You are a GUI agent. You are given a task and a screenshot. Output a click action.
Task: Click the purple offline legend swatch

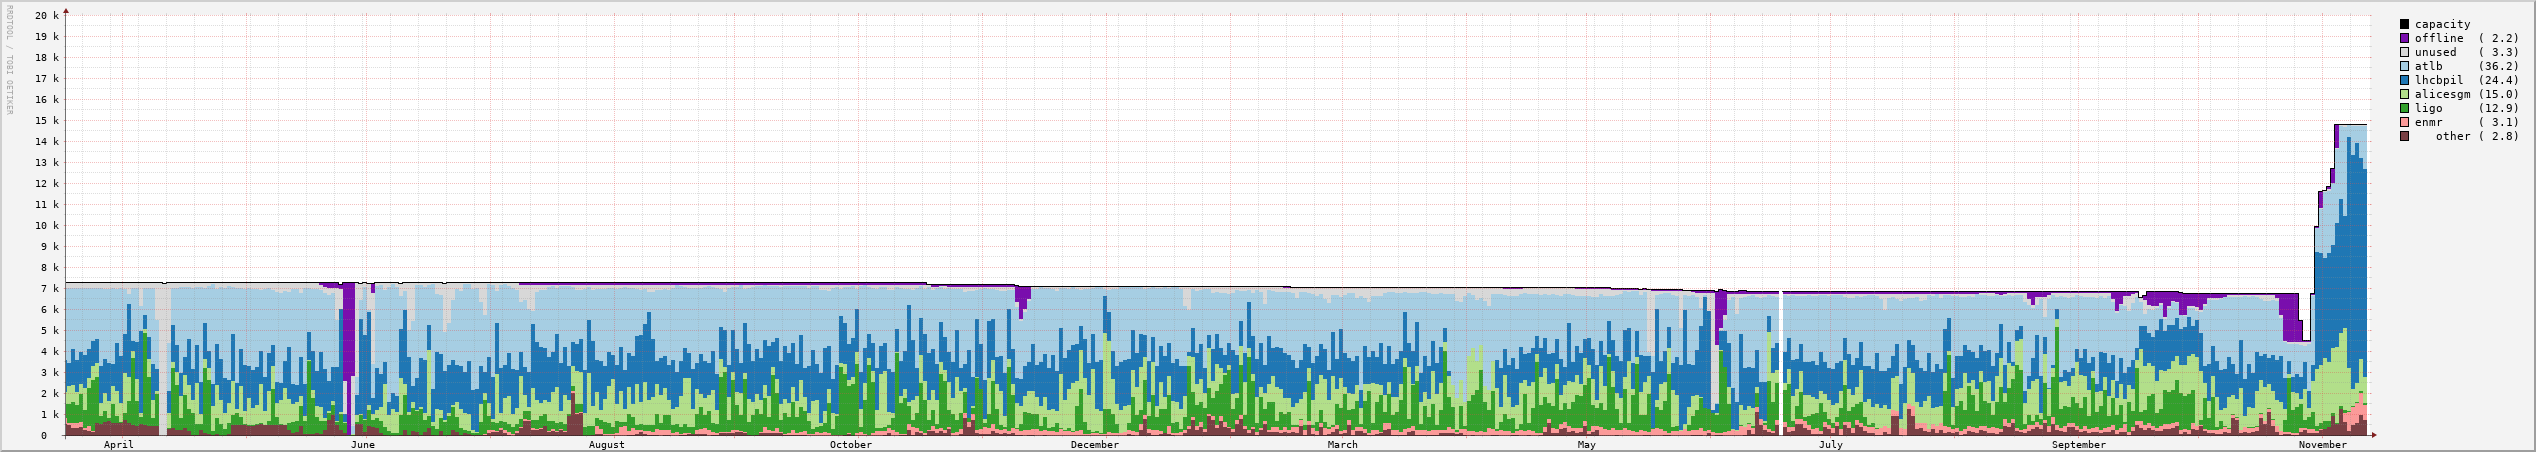(2404, 38)
